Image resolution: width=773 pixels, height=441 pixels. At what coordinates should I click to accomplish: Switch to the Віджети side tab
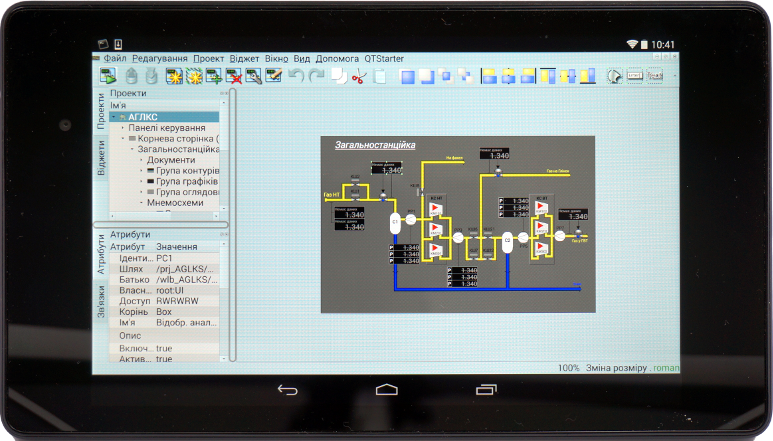(101, 158)
